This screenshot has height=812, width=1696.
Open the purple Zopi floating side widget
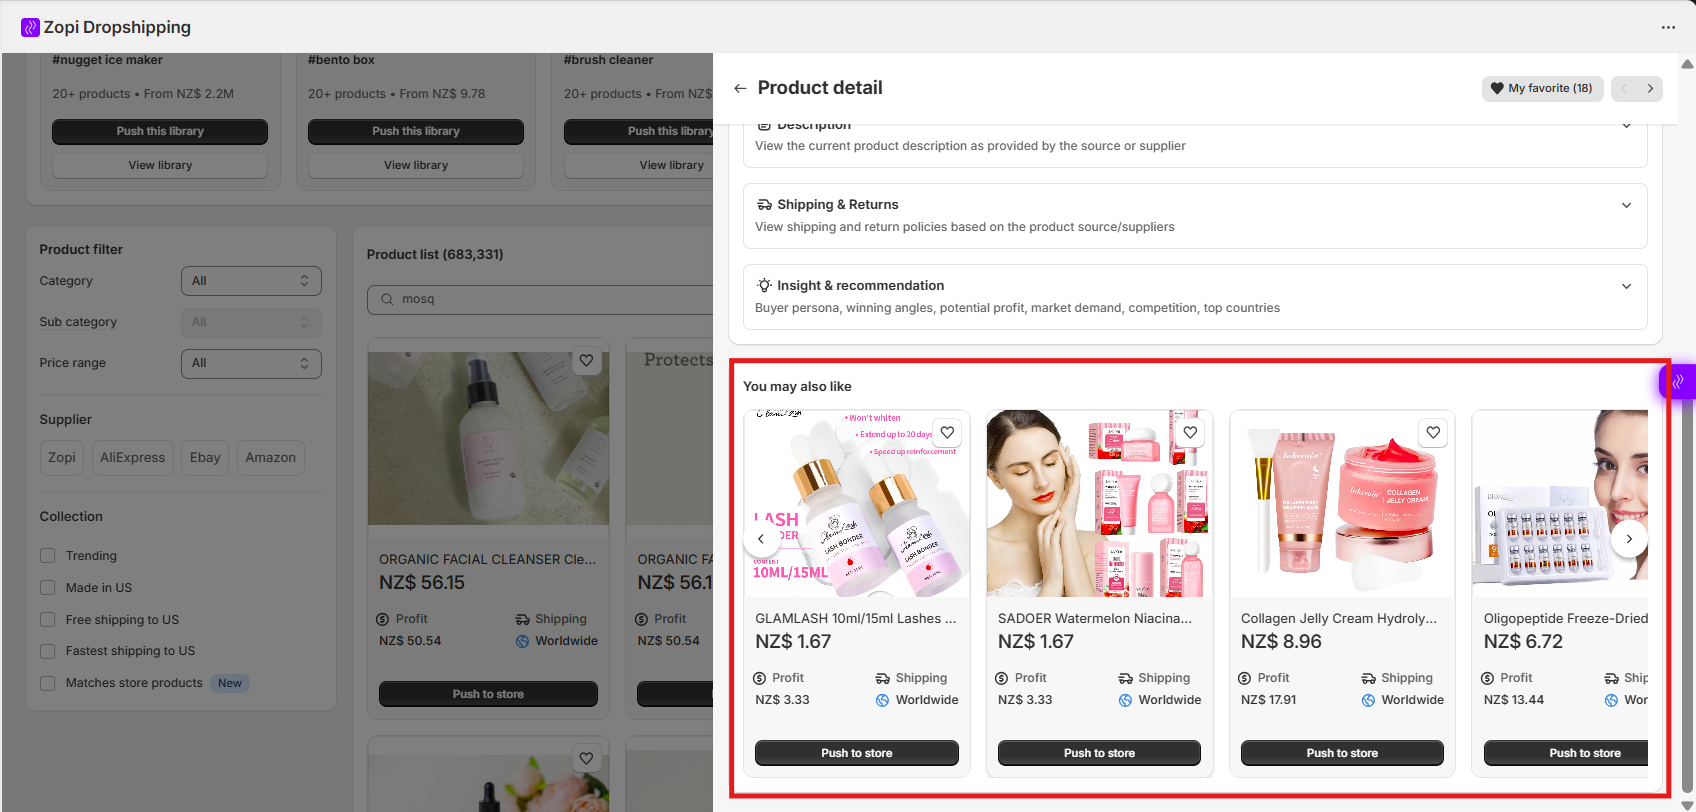(x=1678, y=381)
